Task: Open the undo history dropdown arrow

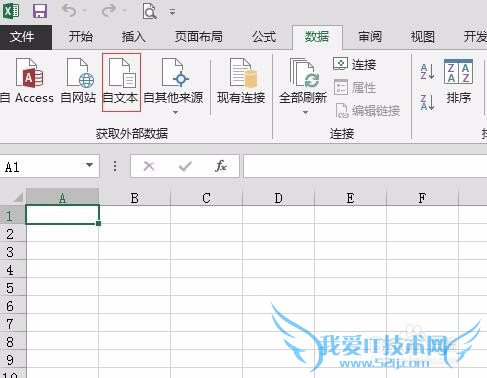Action: pyautogui.click(x=84, y=11)
